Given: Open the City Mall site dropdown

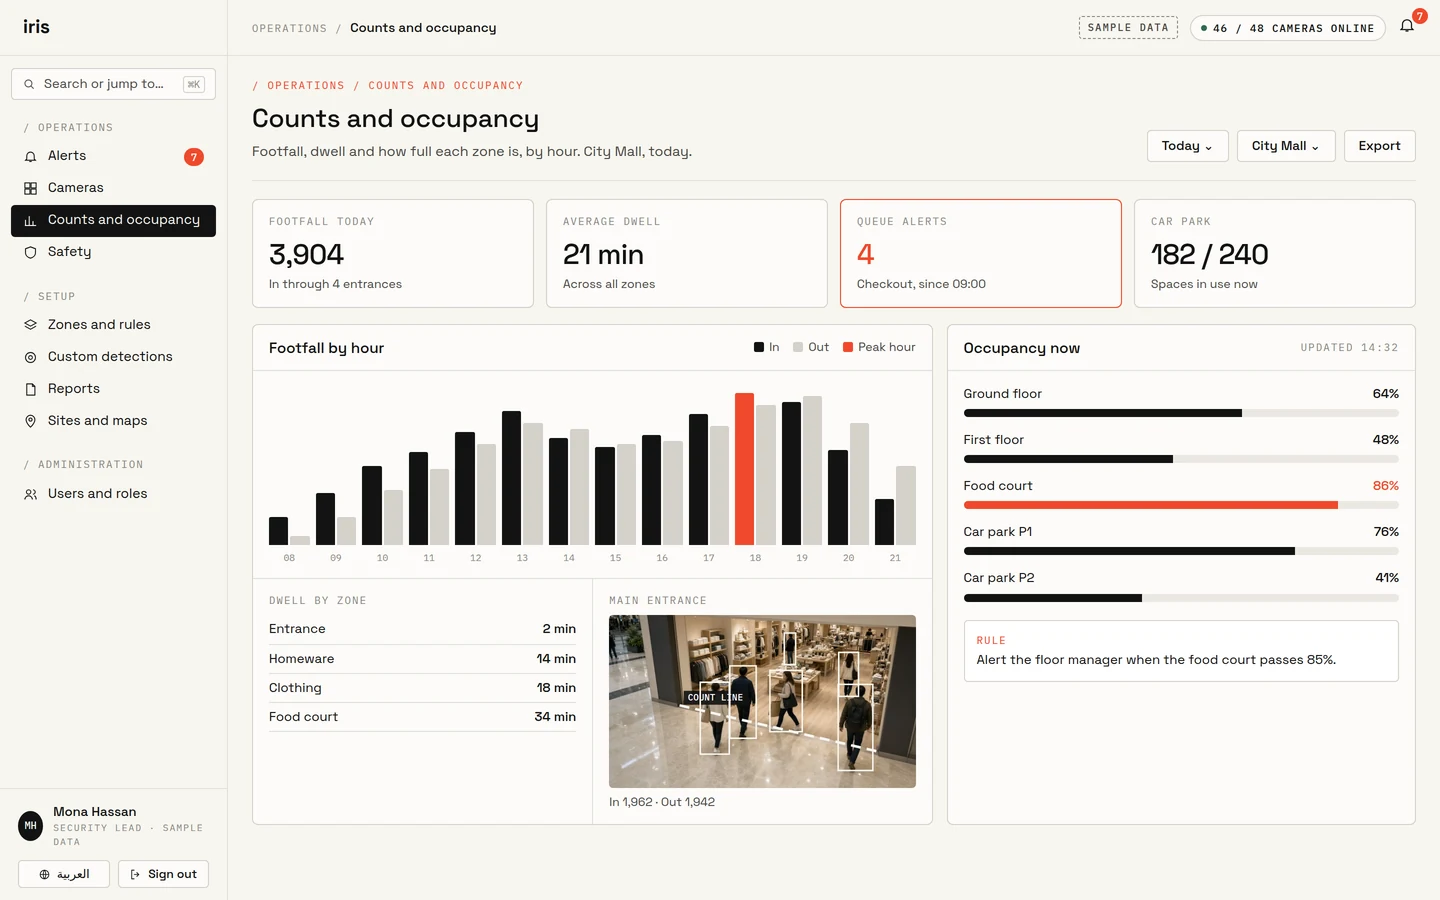Looking at the screenshot, I should pyautogui.click(x=1285, y=146).
